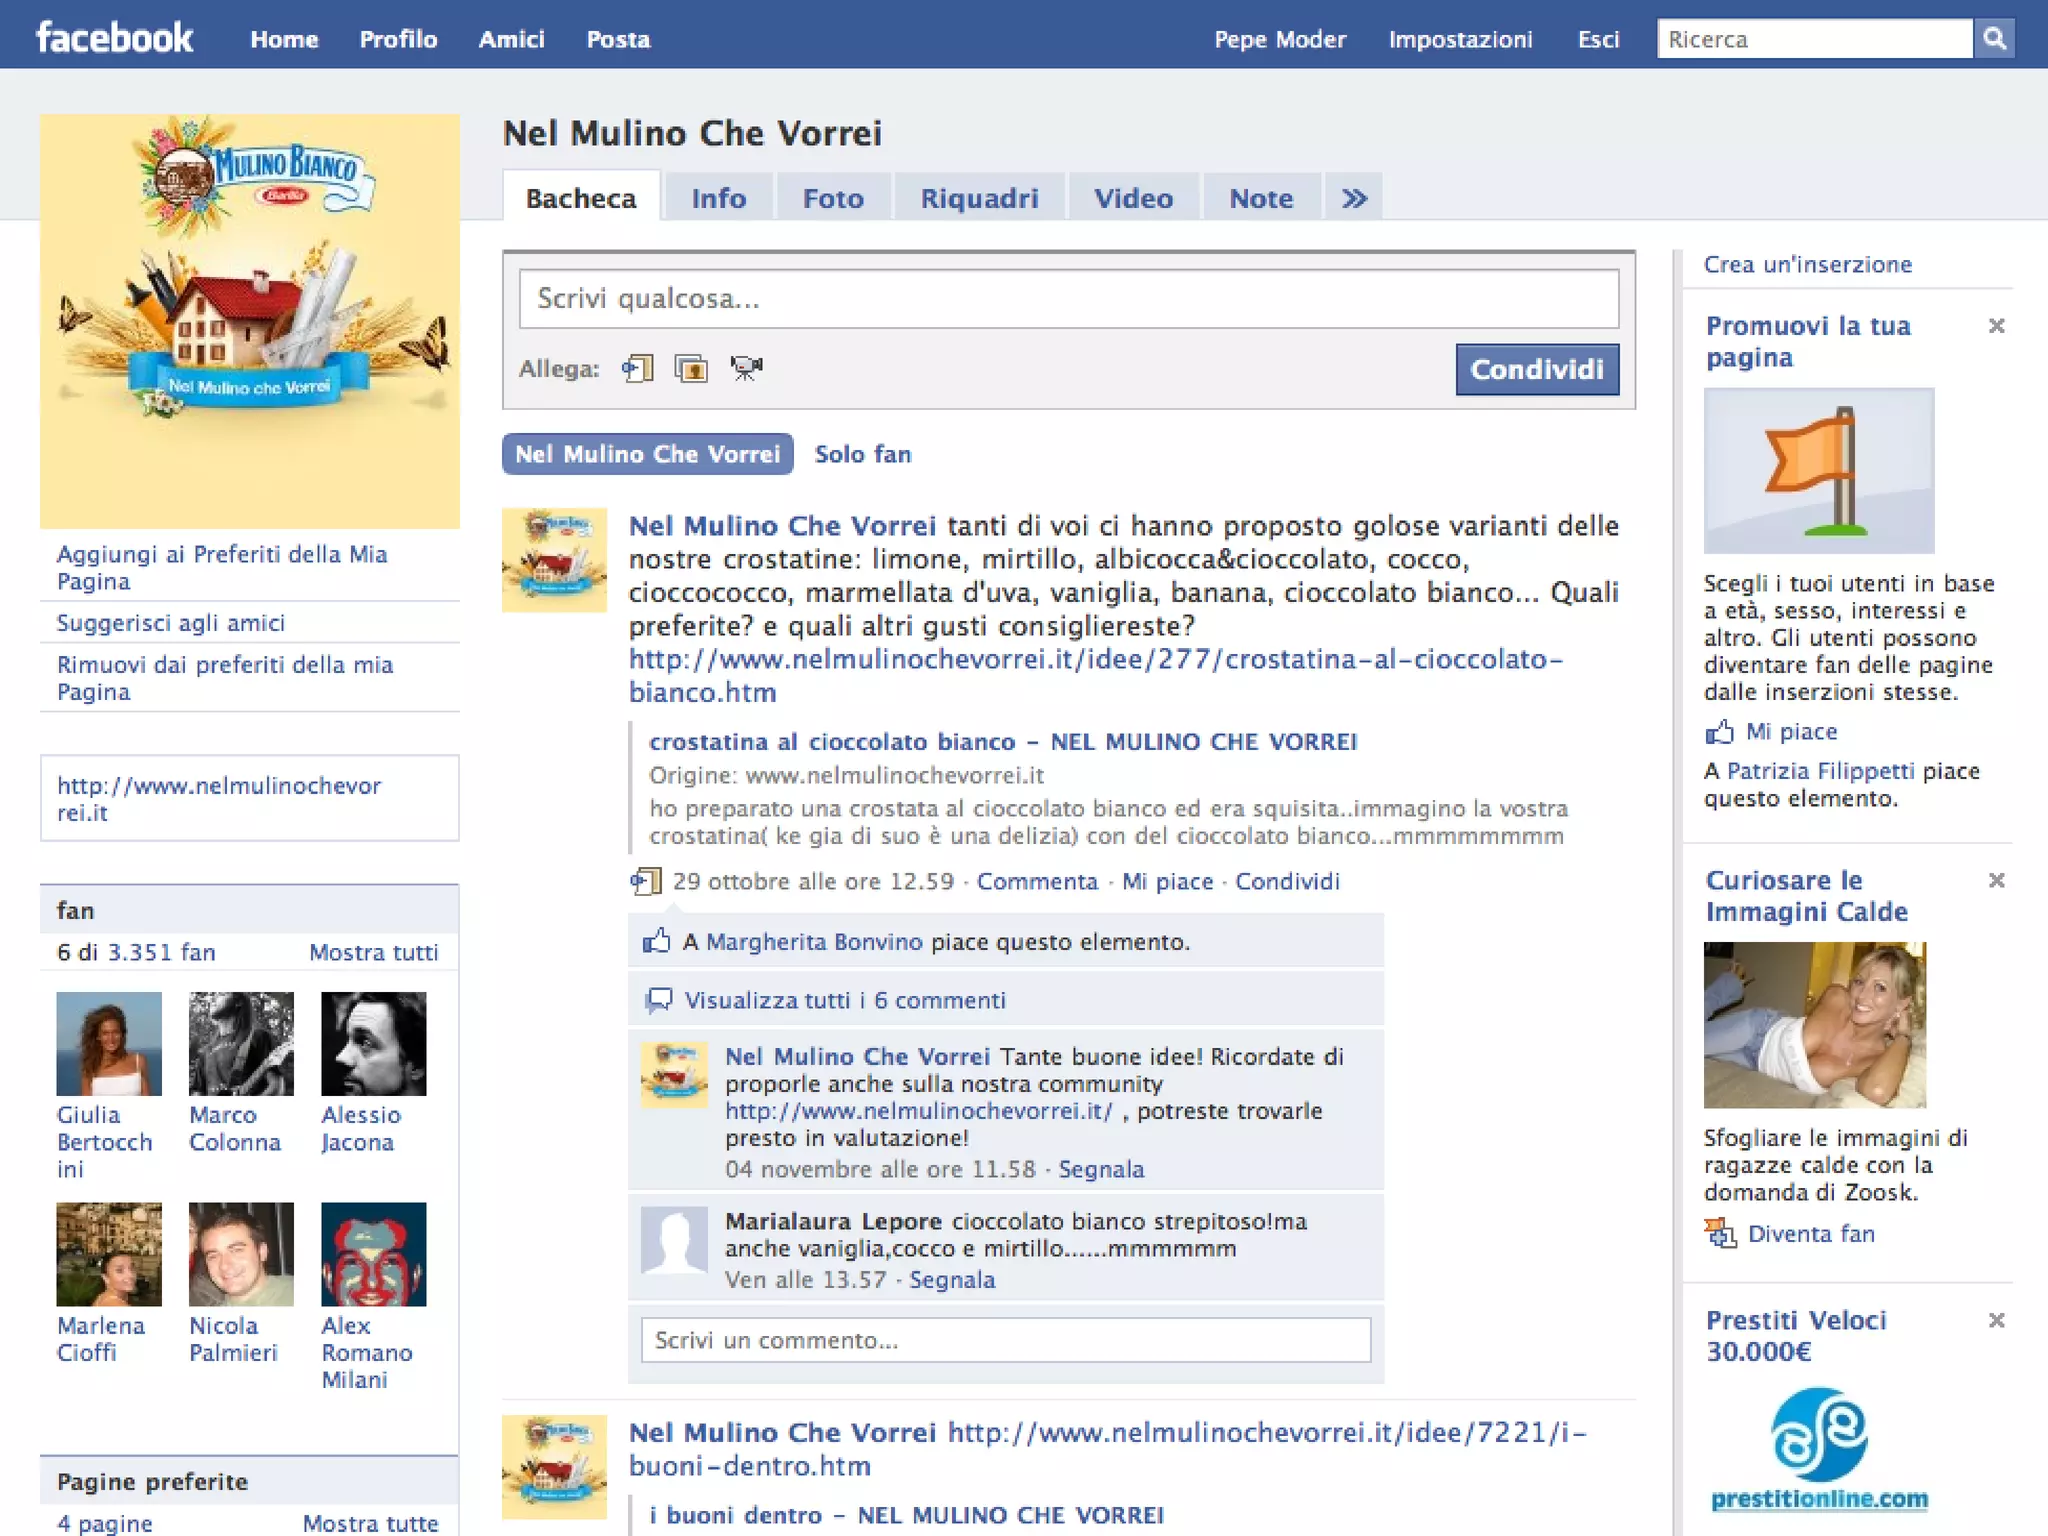Viewport: 2048px width, 1536px height.
Task: Click Commenta under the first post
Action: (1037, 881)
